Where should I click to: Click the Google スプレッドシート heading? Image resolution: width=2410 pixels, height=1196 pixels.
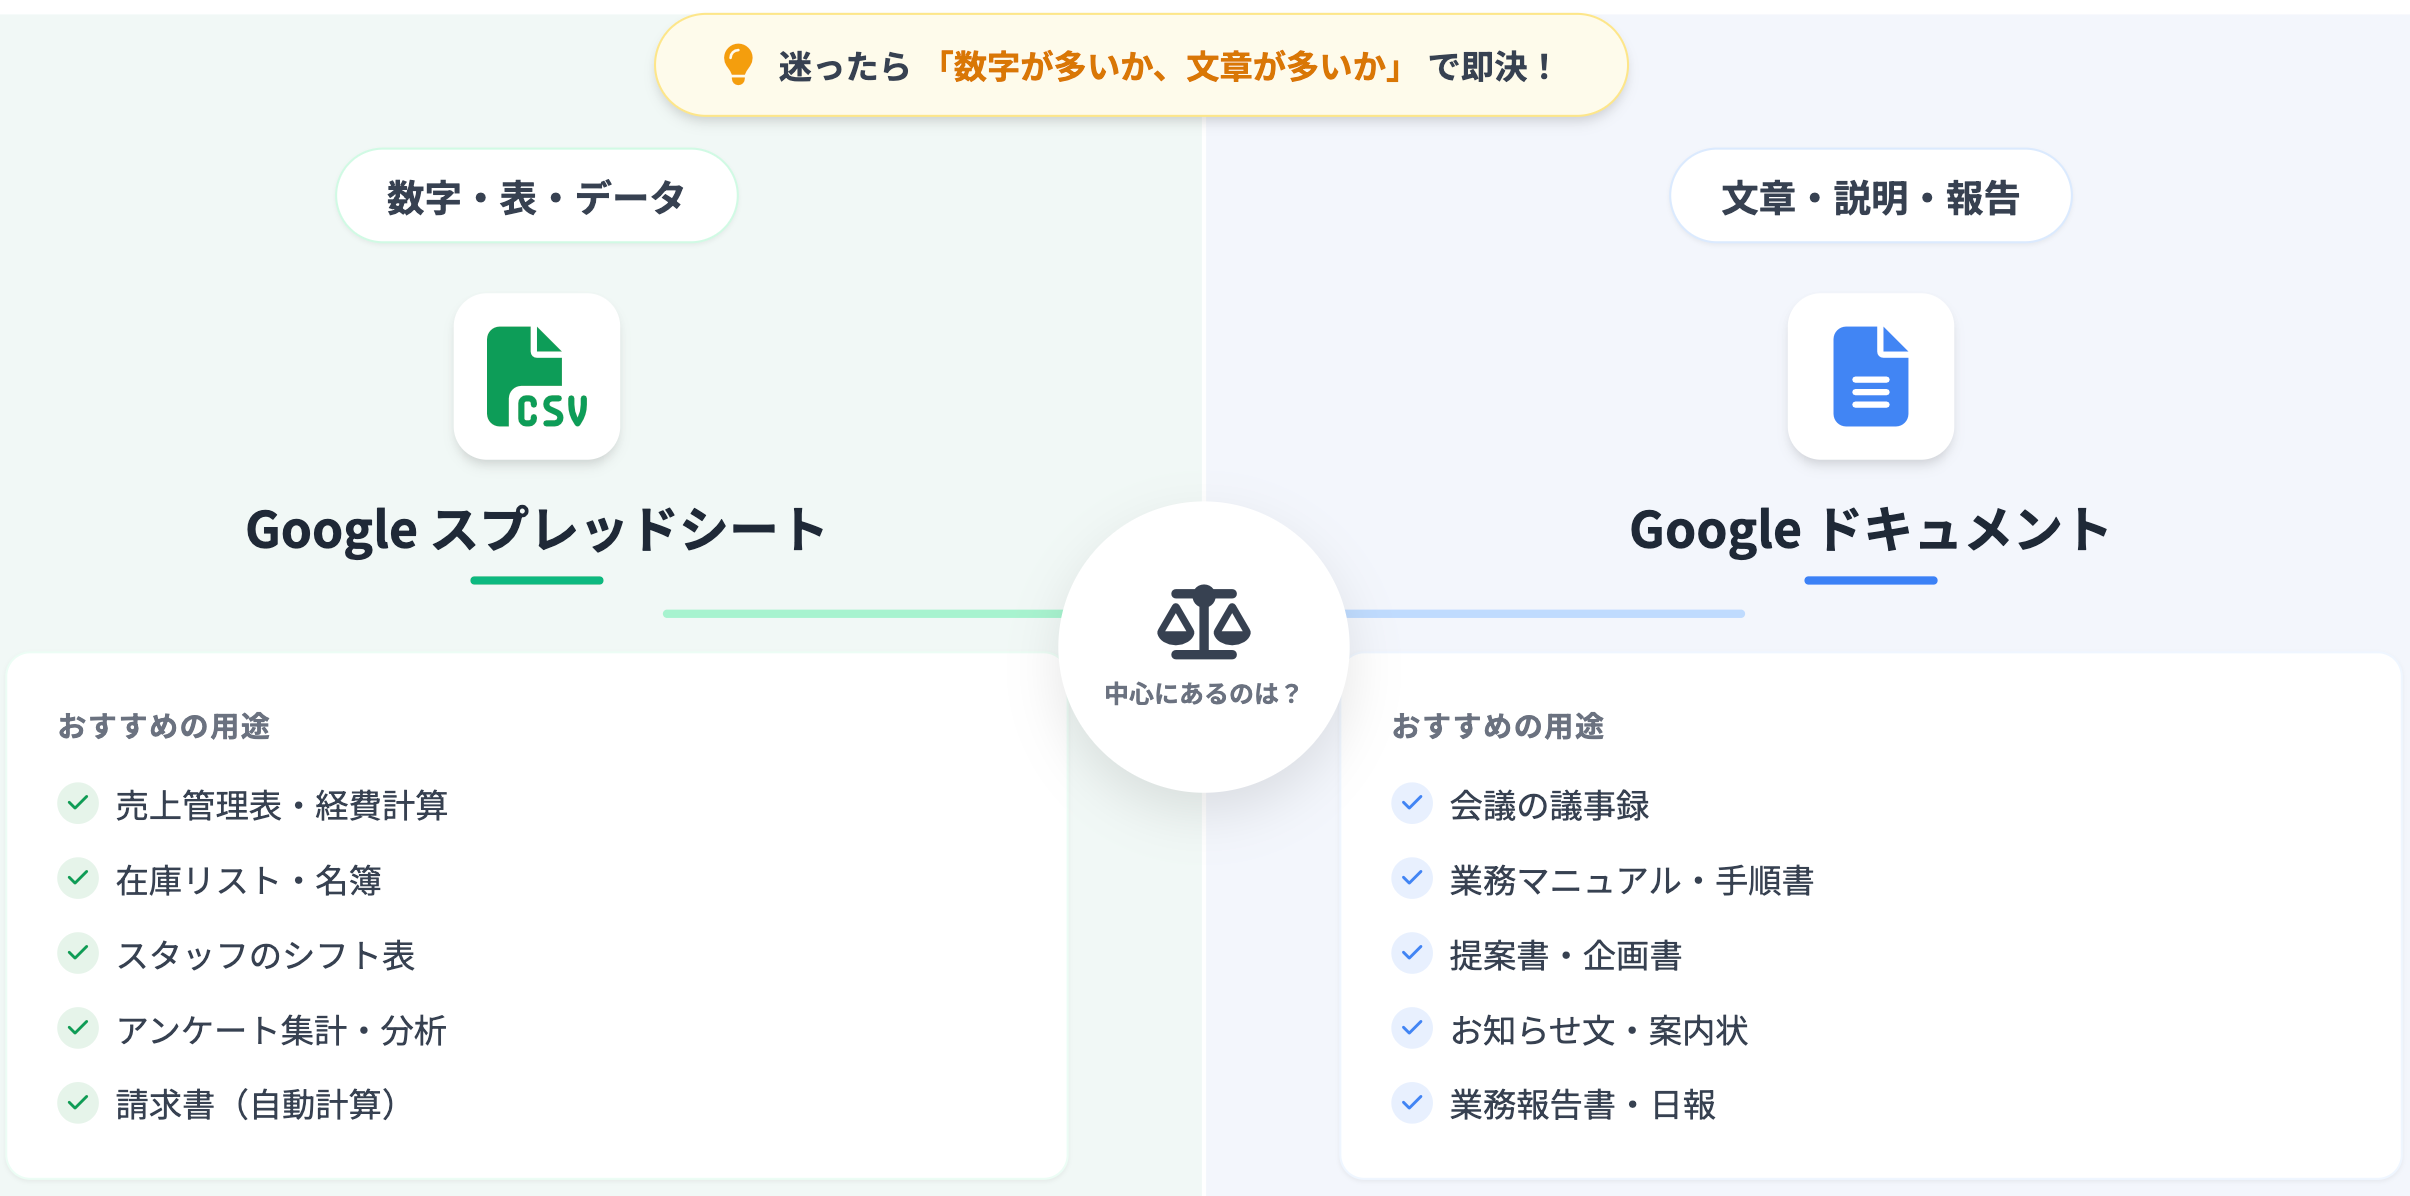tap(537, 529)
